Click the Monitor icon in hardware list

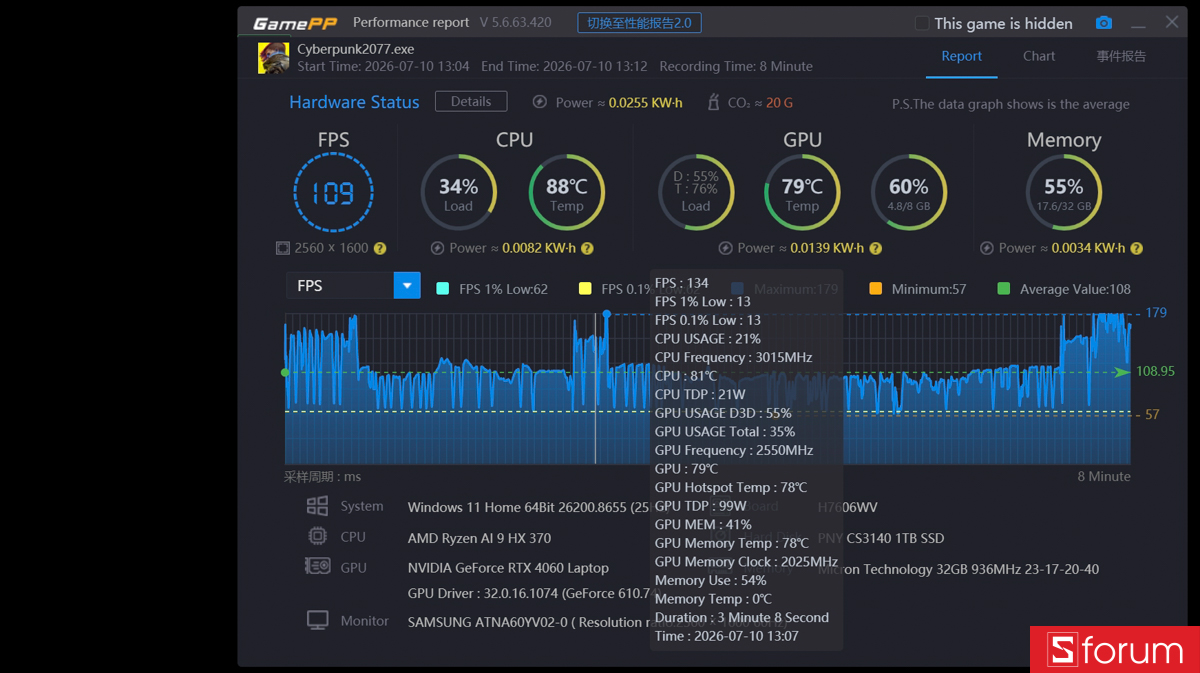[317, 621]
